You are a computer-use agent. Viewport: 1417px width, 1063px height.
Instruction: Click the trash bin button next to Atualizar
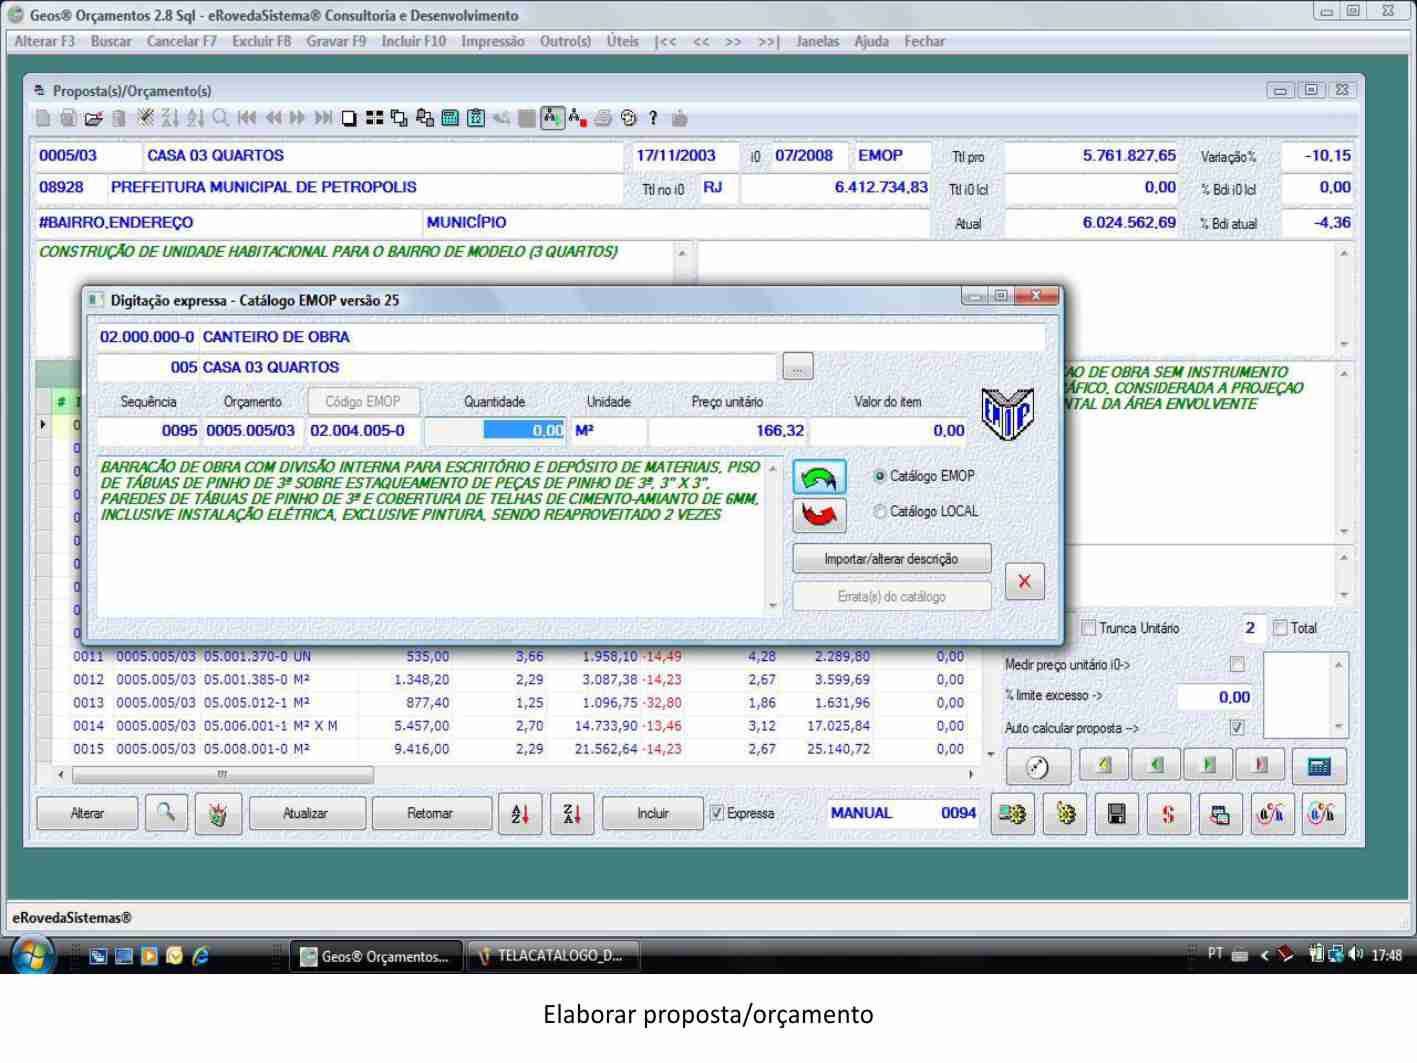click(x=218, y=813)
